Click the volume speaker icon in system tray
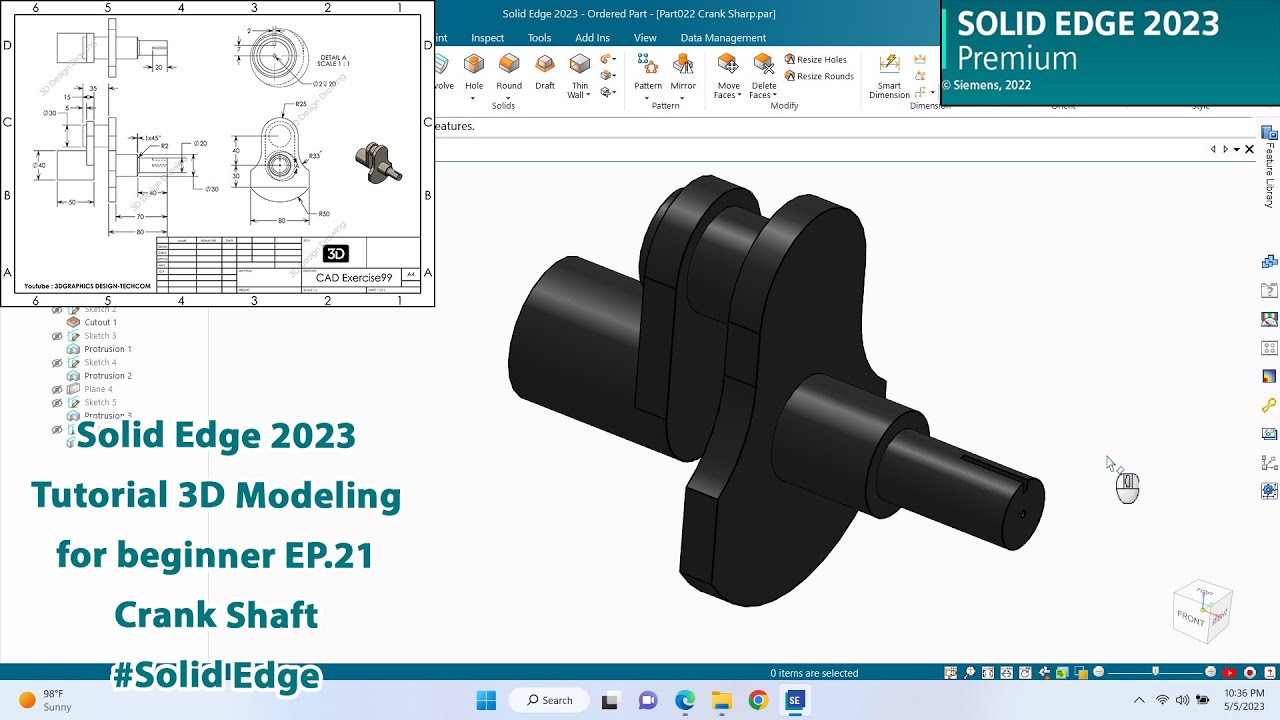The height and width of the screenshot is (720, 1280). (x=1182, y=700)
